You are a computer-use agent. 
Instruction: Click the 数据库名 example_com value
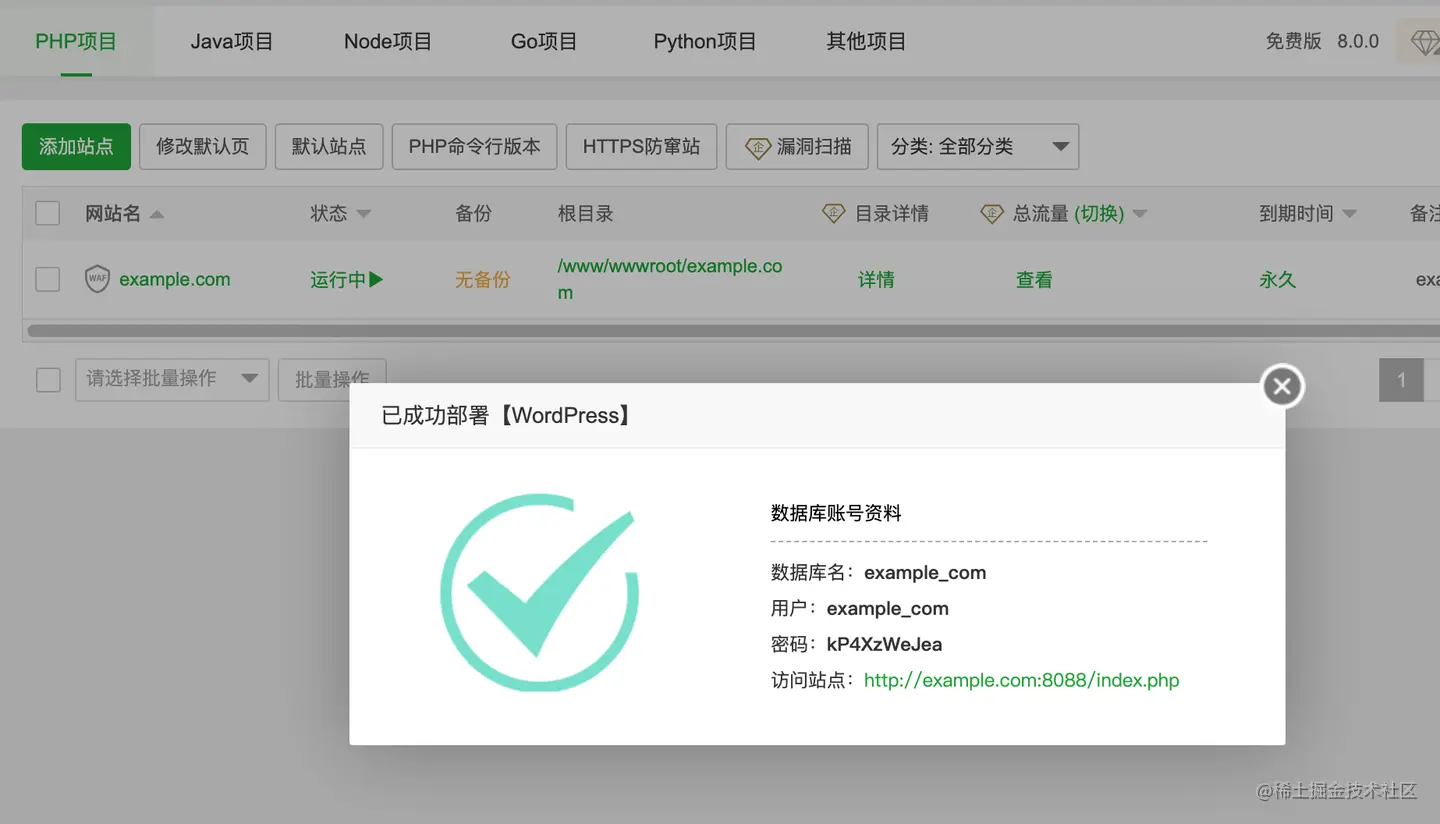tap(925, 573)
